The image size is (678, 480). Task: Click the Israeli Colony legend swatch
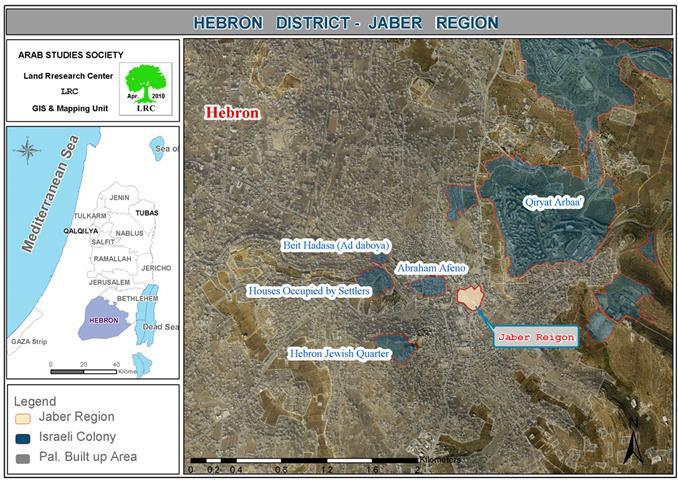click(23, 437)
